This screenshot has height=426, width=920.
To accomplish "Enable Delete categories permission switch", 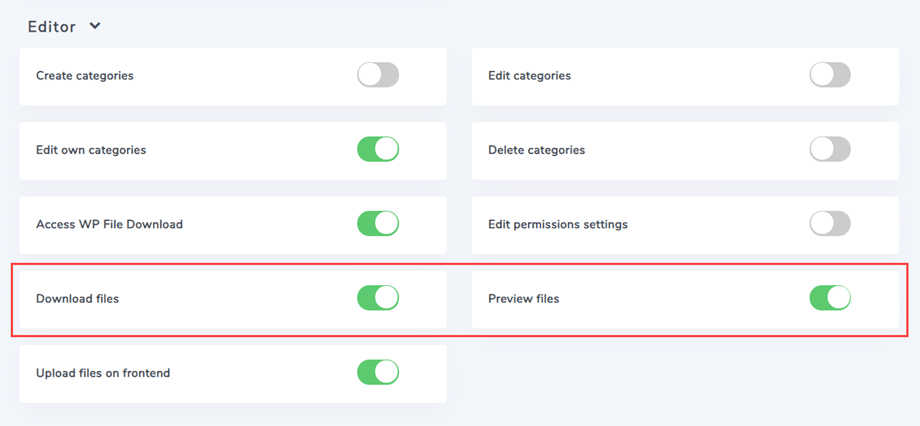I will 830,150.
